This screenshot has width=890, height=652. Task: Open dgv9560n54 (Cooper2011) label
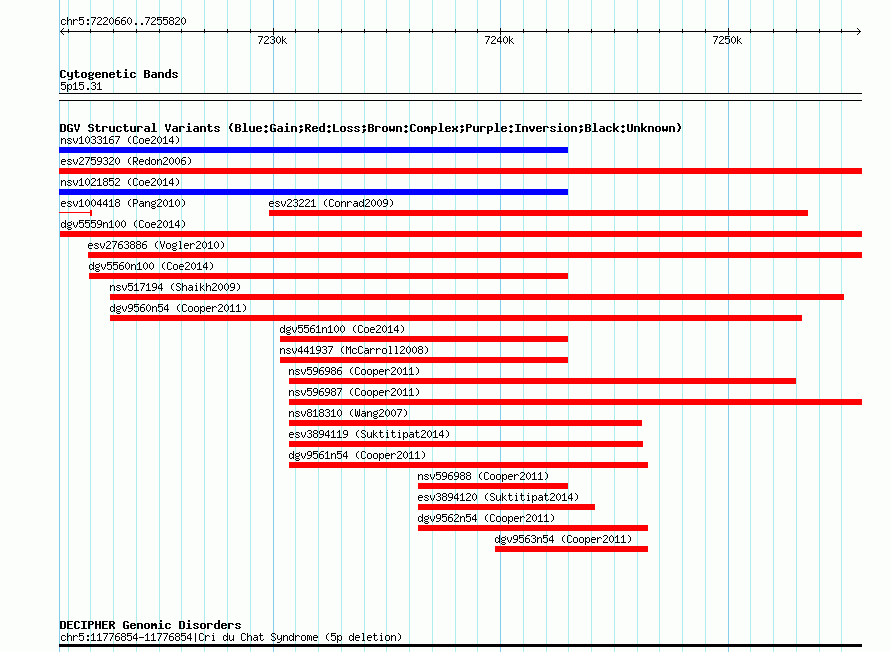pos(178,308)
